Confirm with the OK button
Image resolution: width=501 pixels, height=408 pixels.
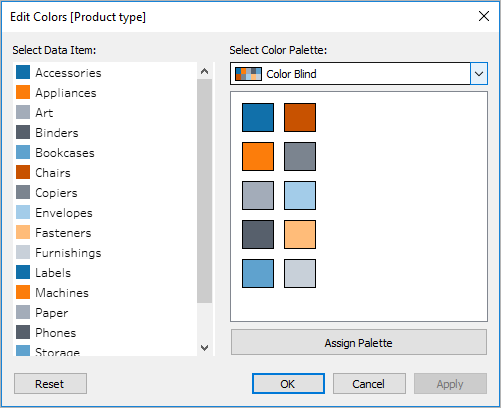pyautogui.click(x=288, y=384)
